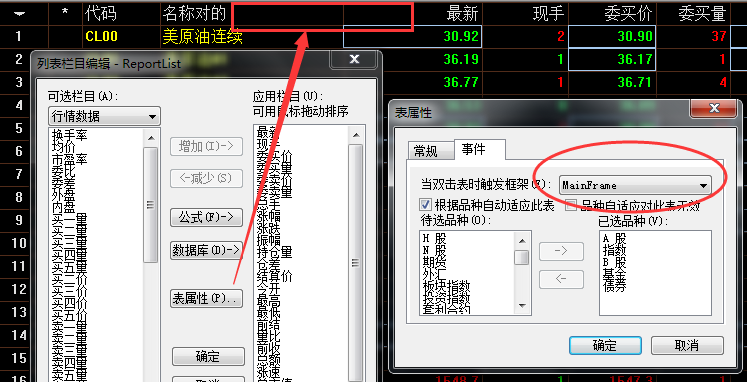Click the asterisk column header
The image size is (747, 382).
pos(65,12)
